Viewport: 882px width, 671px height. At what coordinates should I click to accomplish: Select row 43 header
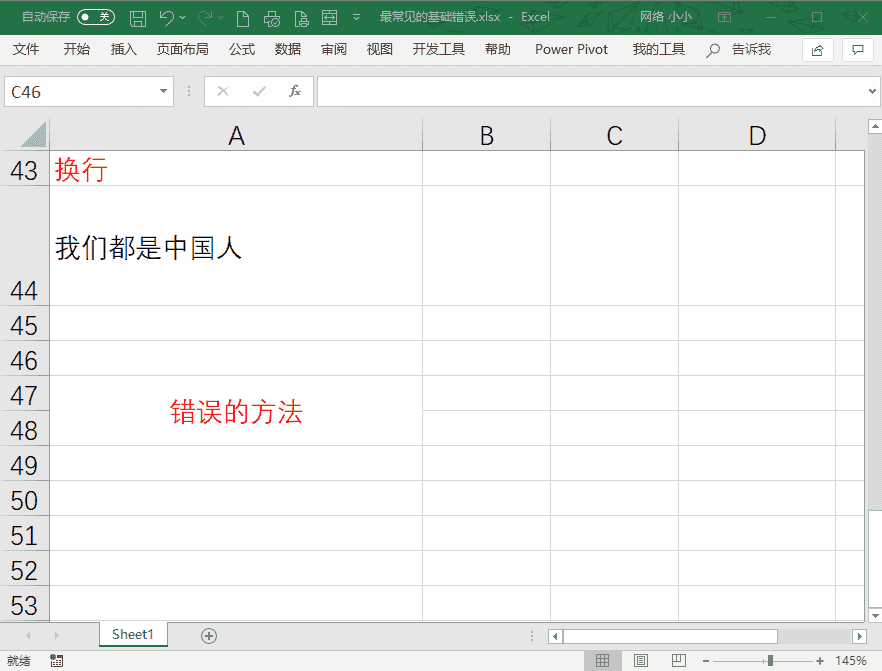coord(24,169)
